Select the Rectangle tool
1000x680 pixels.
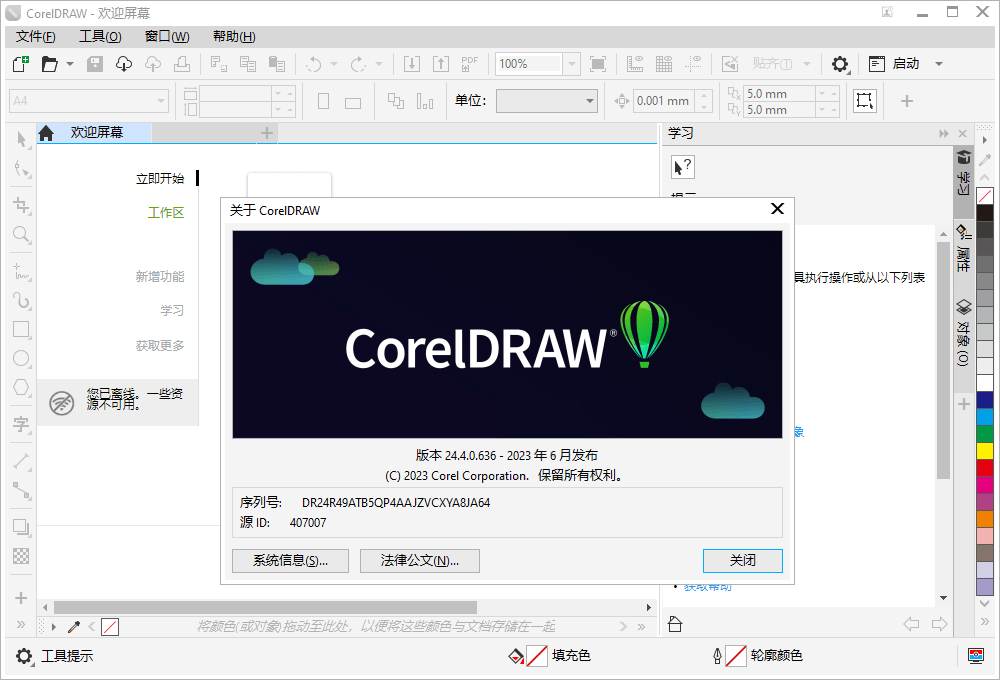[20, 329]
